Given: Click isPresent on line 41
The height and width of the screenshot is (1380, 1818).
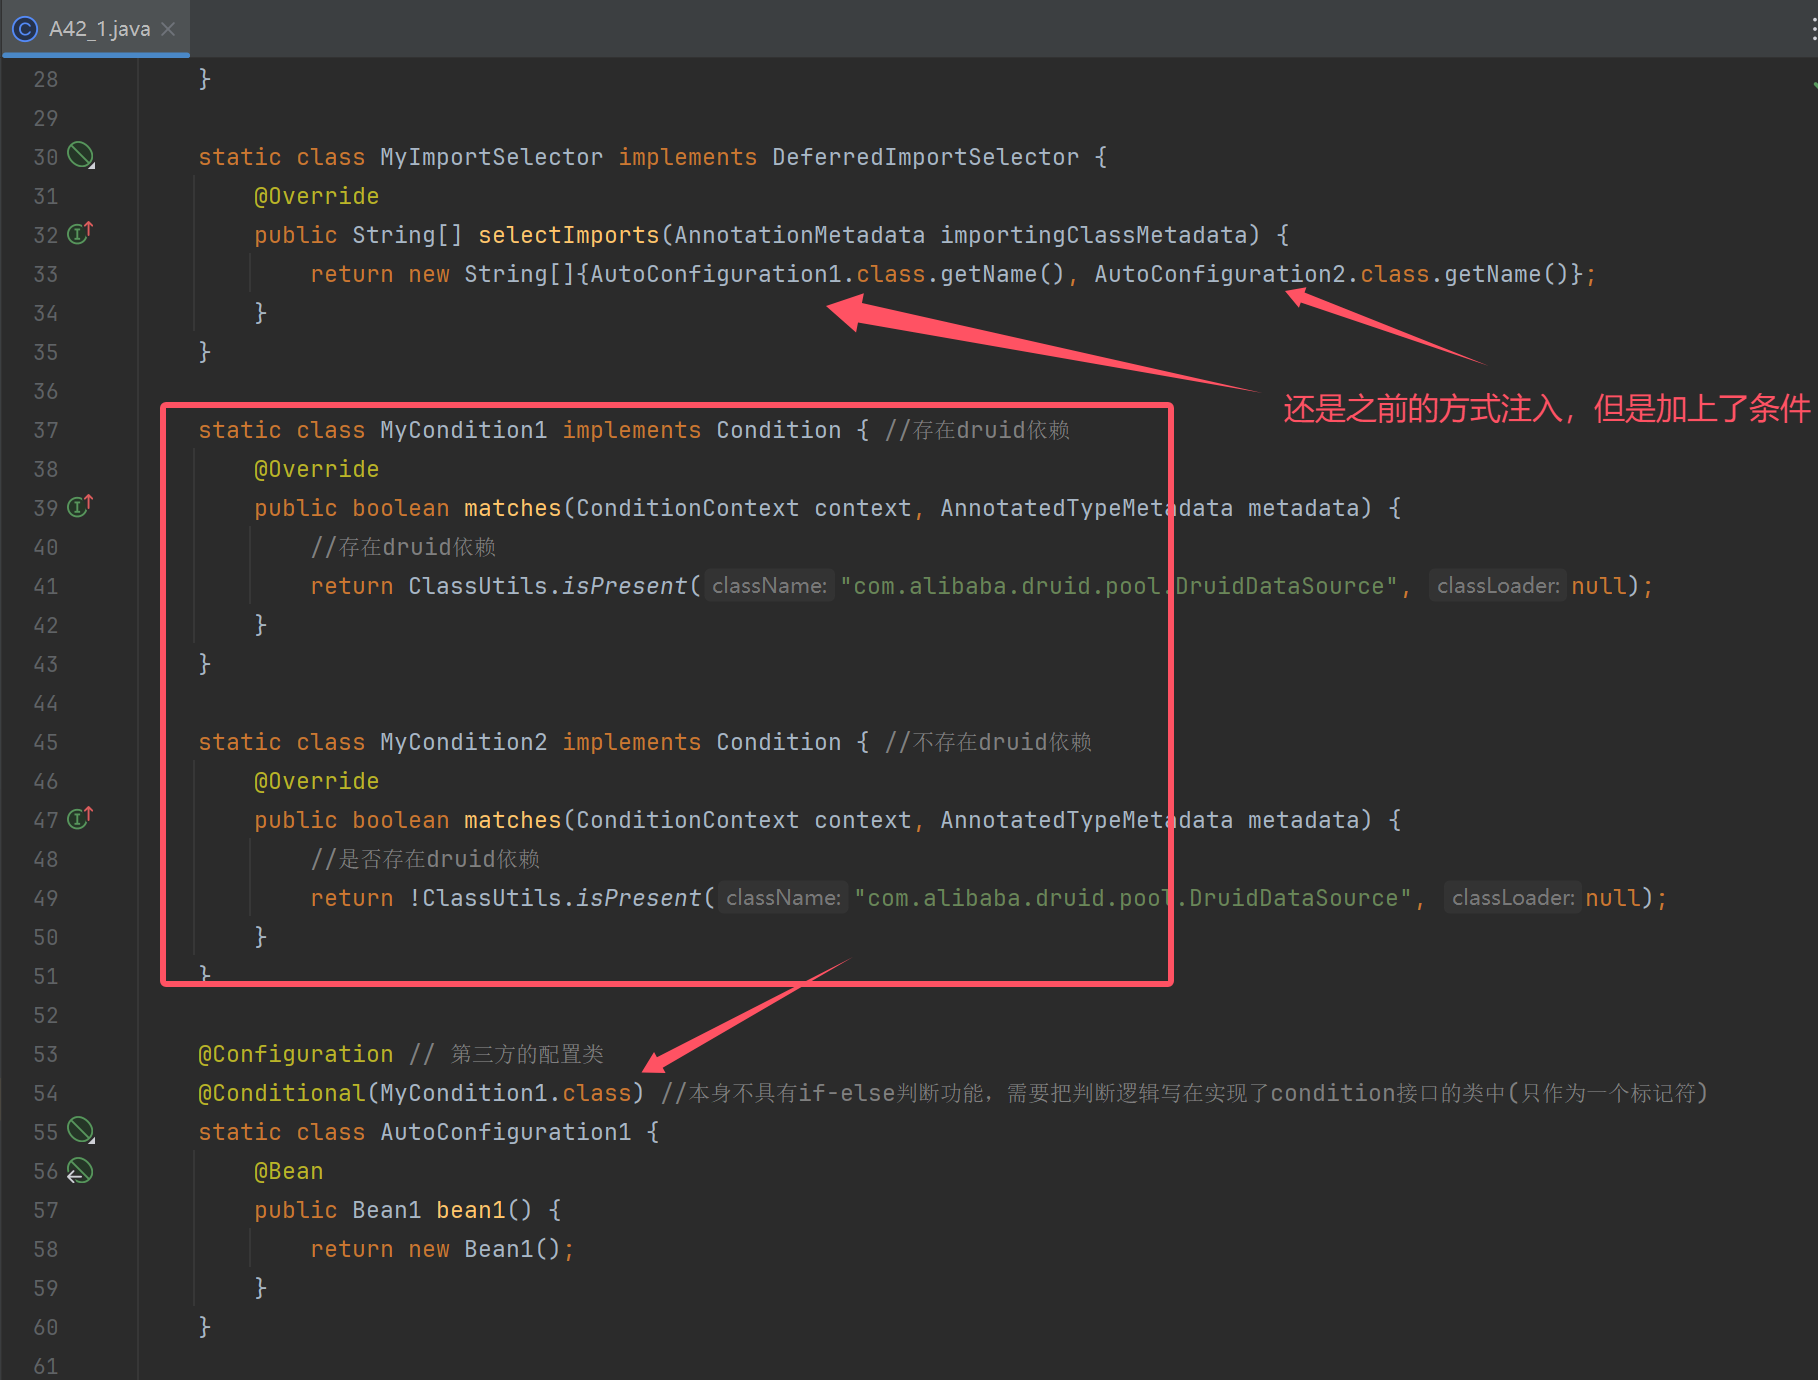Looking at the screenshot, I should point(624,586).
